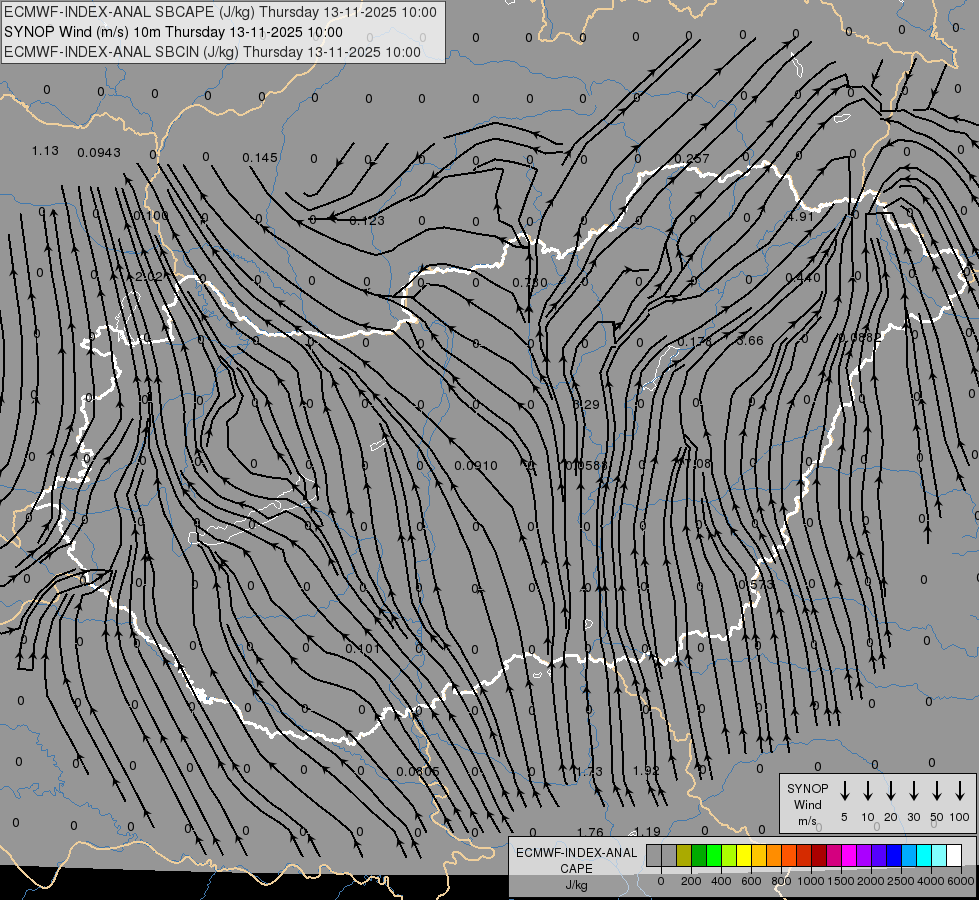Click the 0.573 value on map
This screenshot has width=979, height=900.
(756, 585)
